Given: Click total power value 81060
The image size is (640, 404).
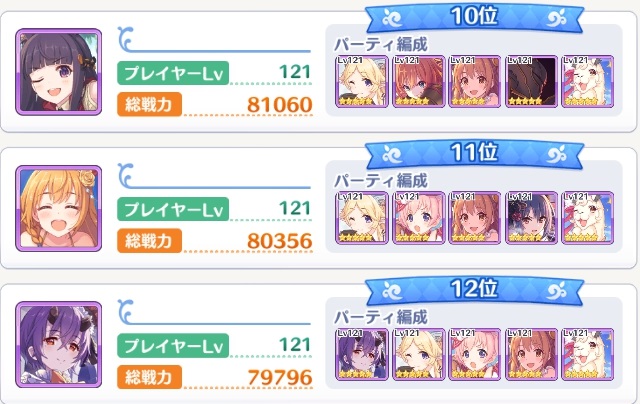Looking at the screenshot, I should (280, 105).
